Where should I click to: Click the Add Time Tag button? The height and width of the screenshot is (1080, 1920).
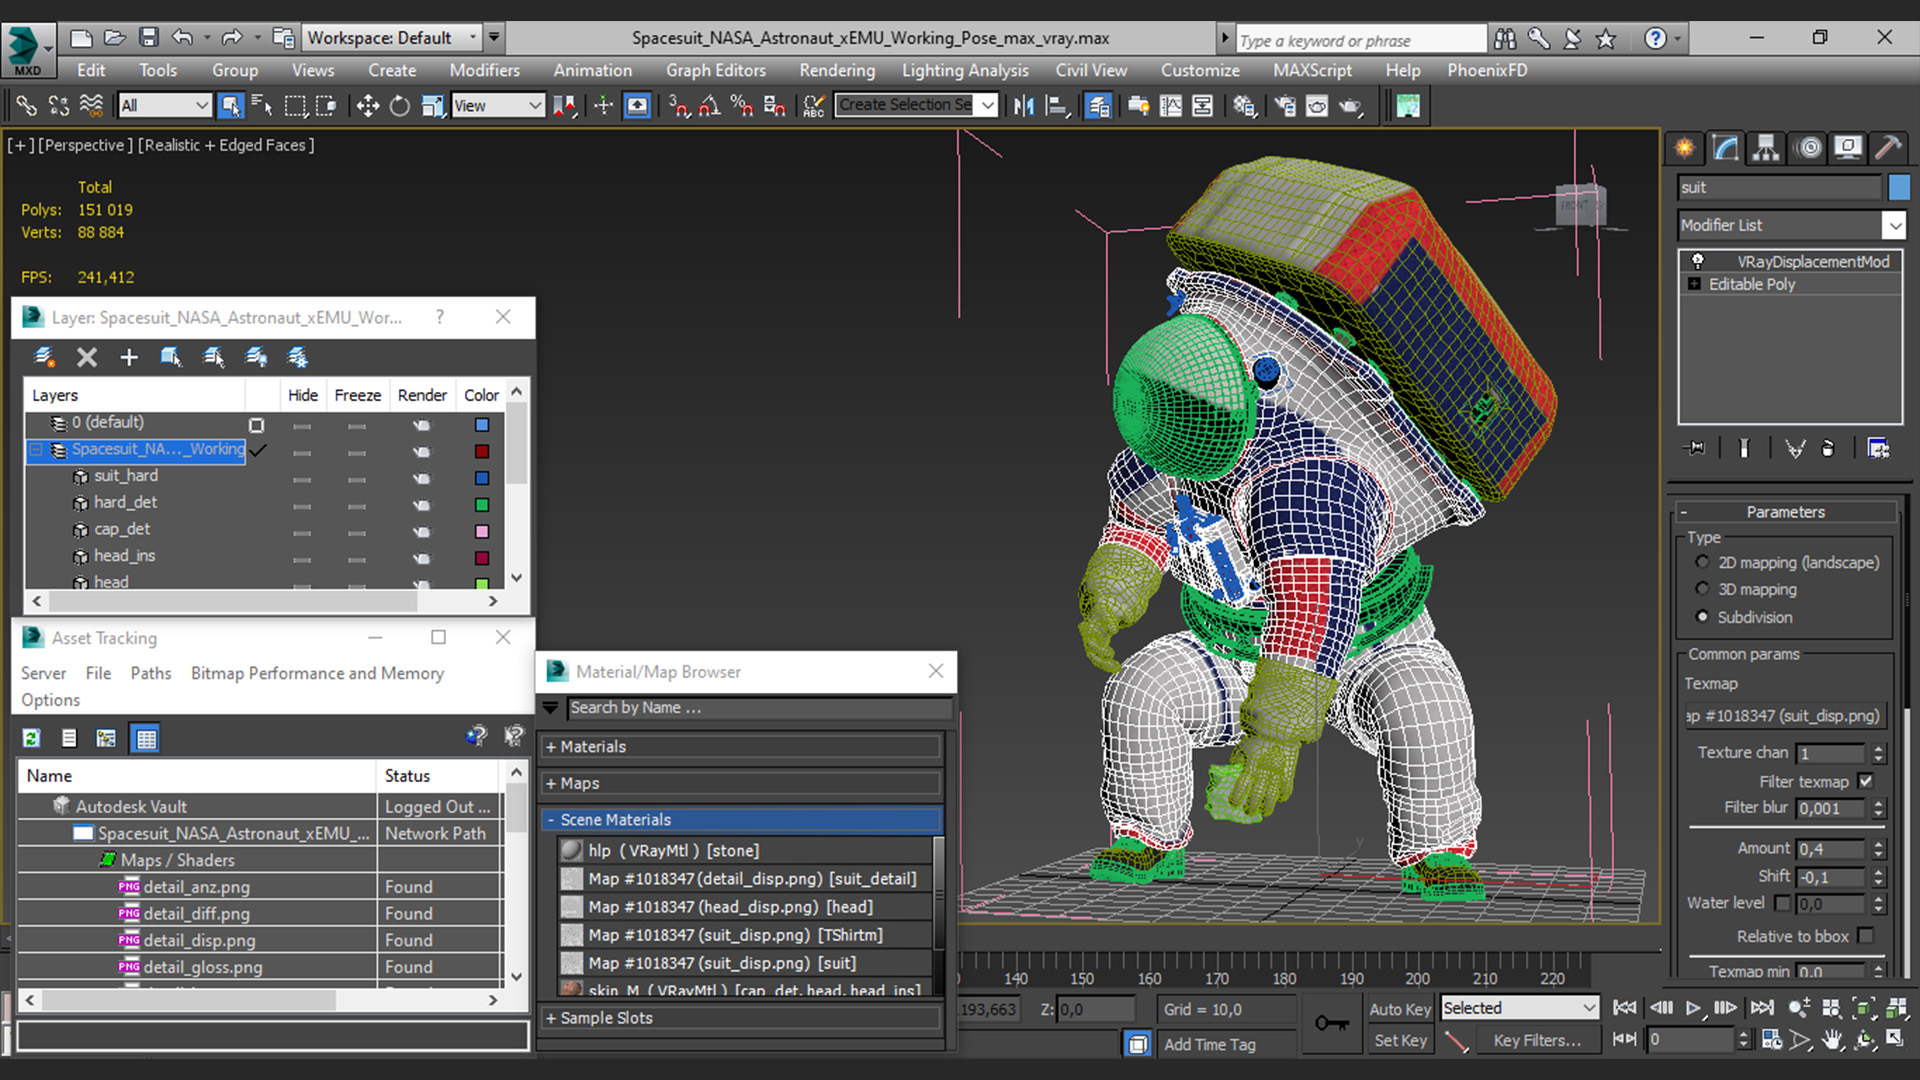coord(1209,1044)
